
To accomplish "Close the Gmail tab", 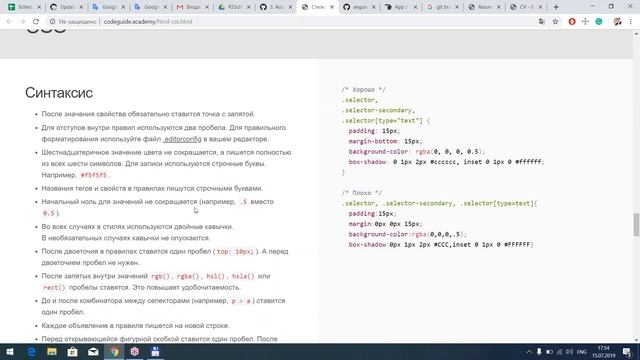I will [207, 7].
